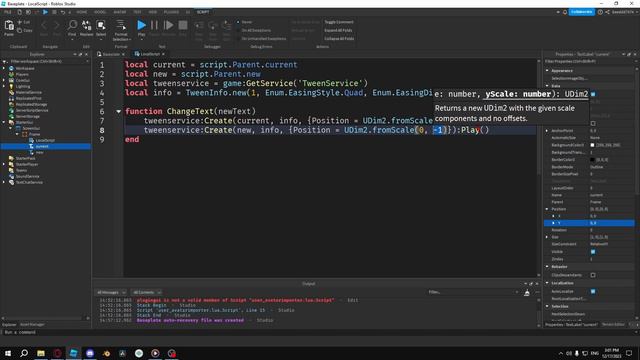Select the On All Exceptions option
Viewport: 640px width, 360px height.
(x=254, y=30)
